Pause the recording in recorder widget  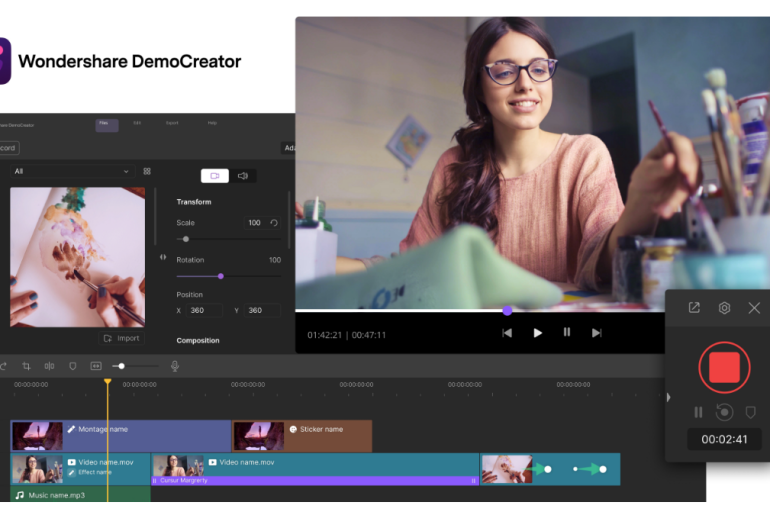(x=698, y=412)
